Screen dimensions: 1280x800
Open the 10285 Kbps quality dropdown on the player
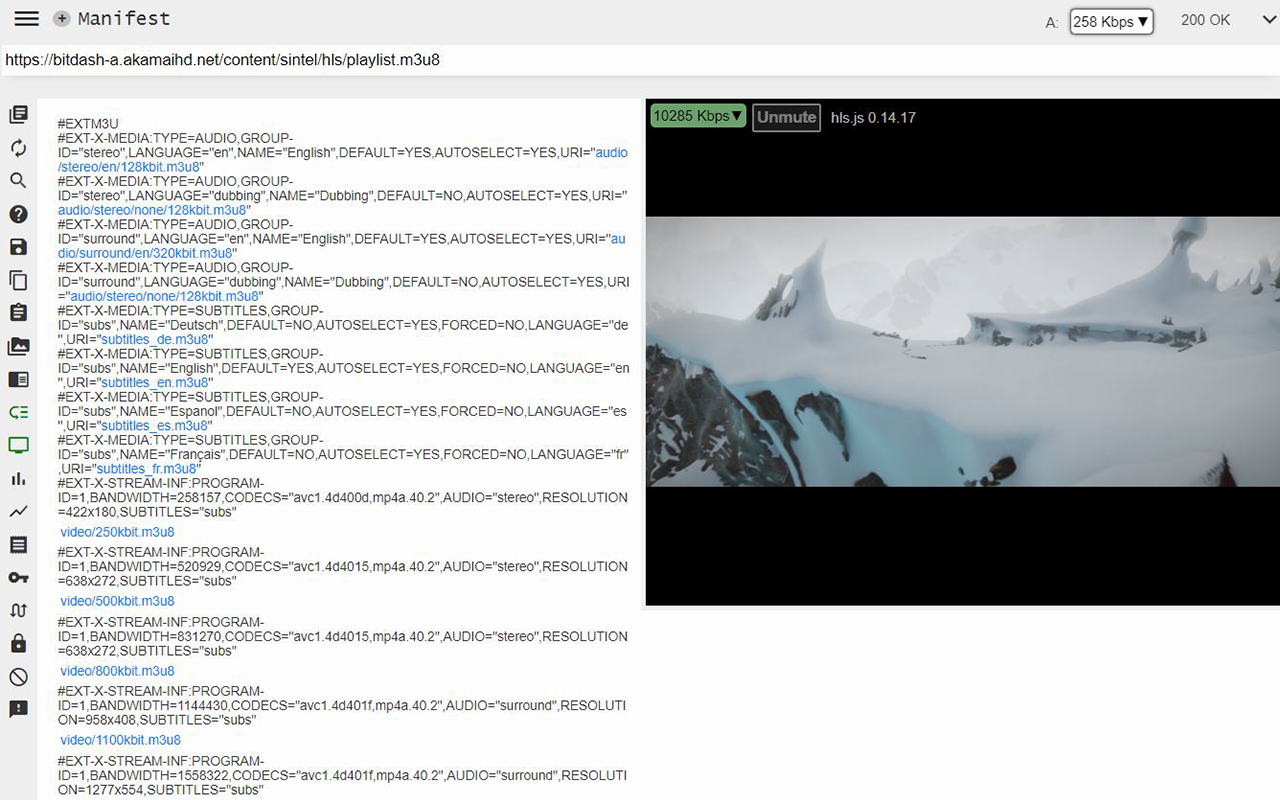coord(697,115)
